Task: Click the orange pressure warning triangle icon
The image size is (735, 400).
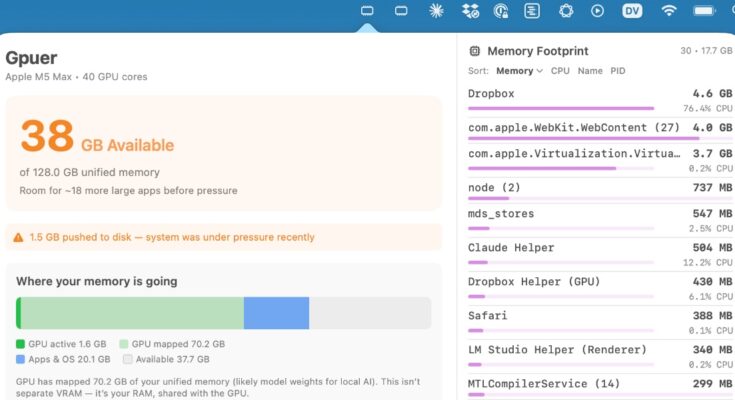Action: [x=18, y=238]
